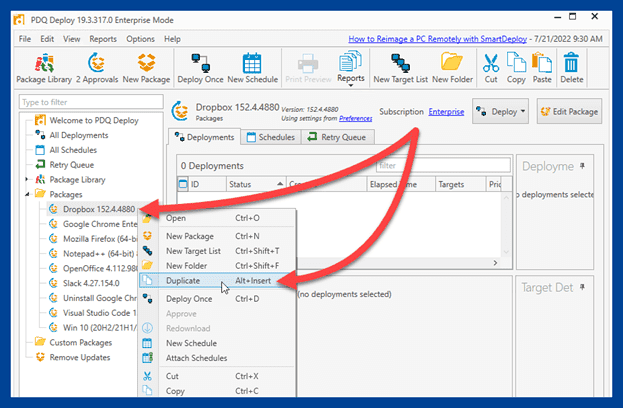Select the Google Chrome Enterprise package
623x408 pixels.
pos(93,224)
